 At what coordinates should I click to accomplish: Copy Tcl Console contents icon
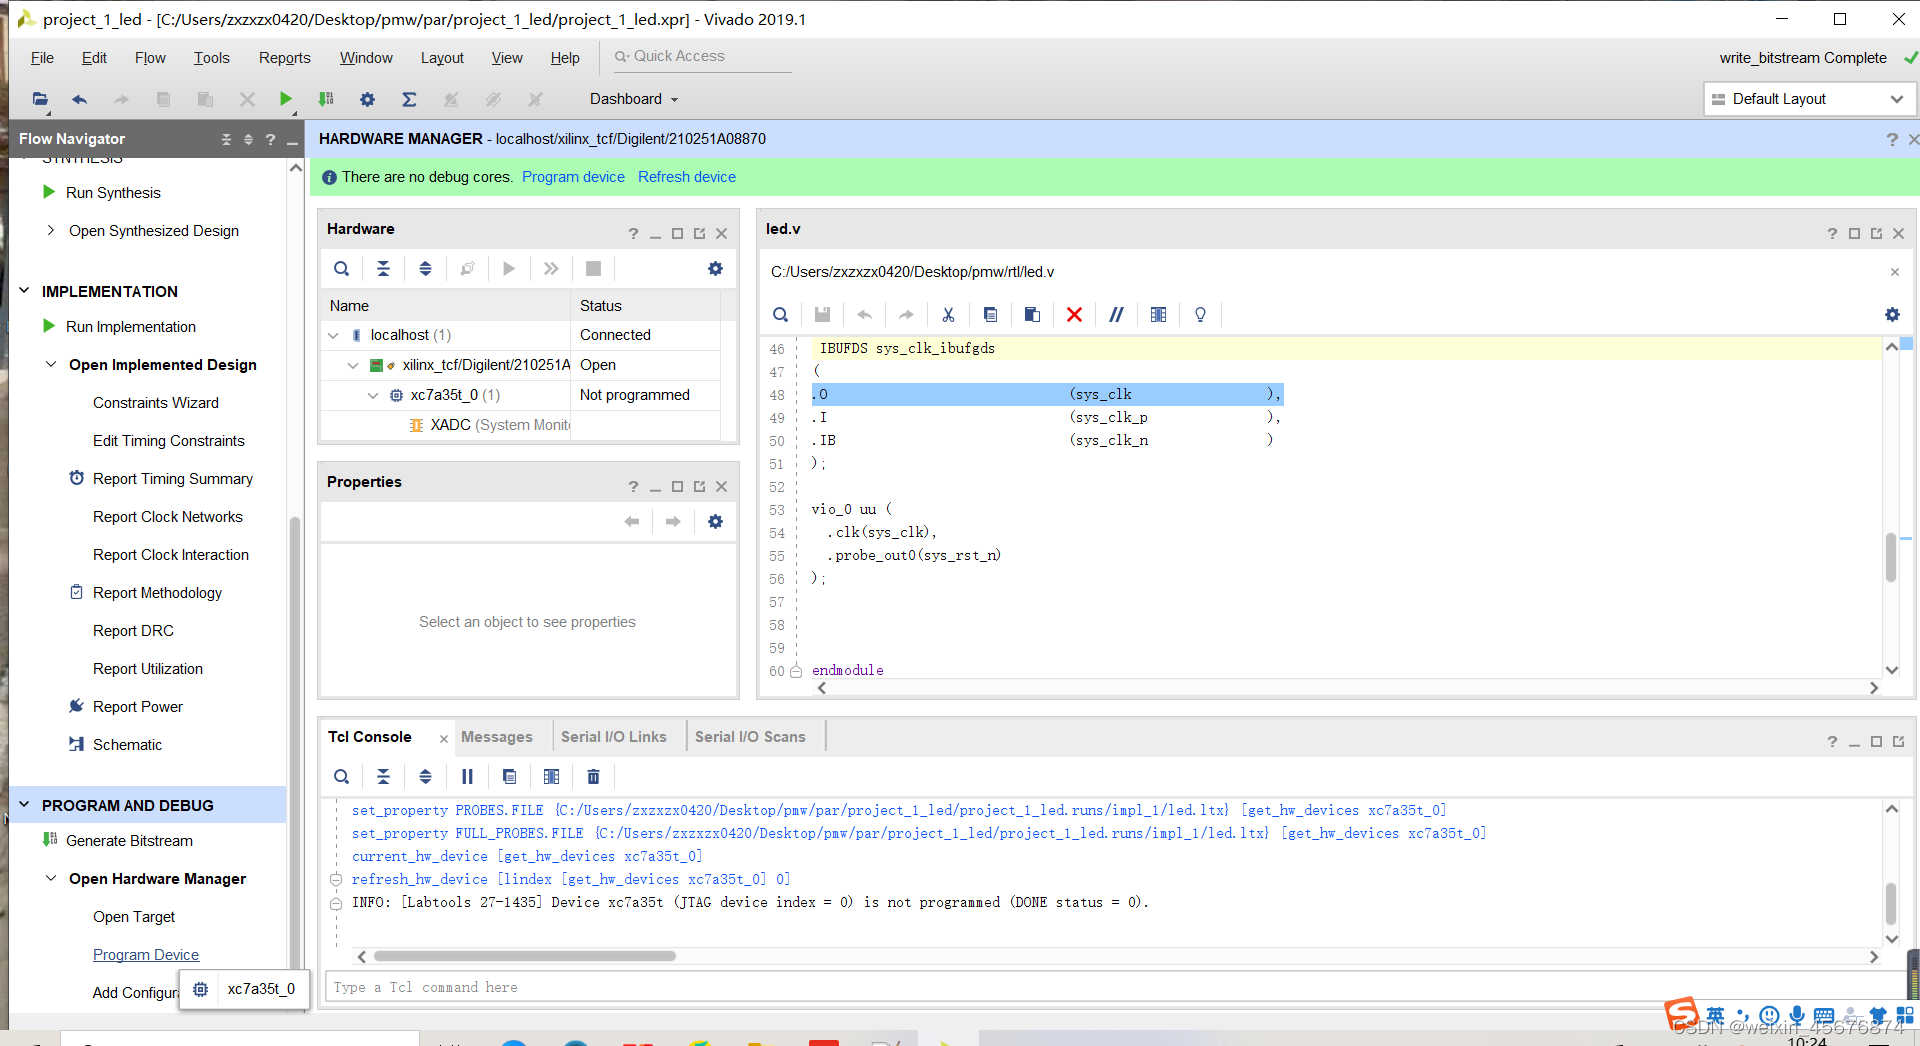click(x=509, y=777)
